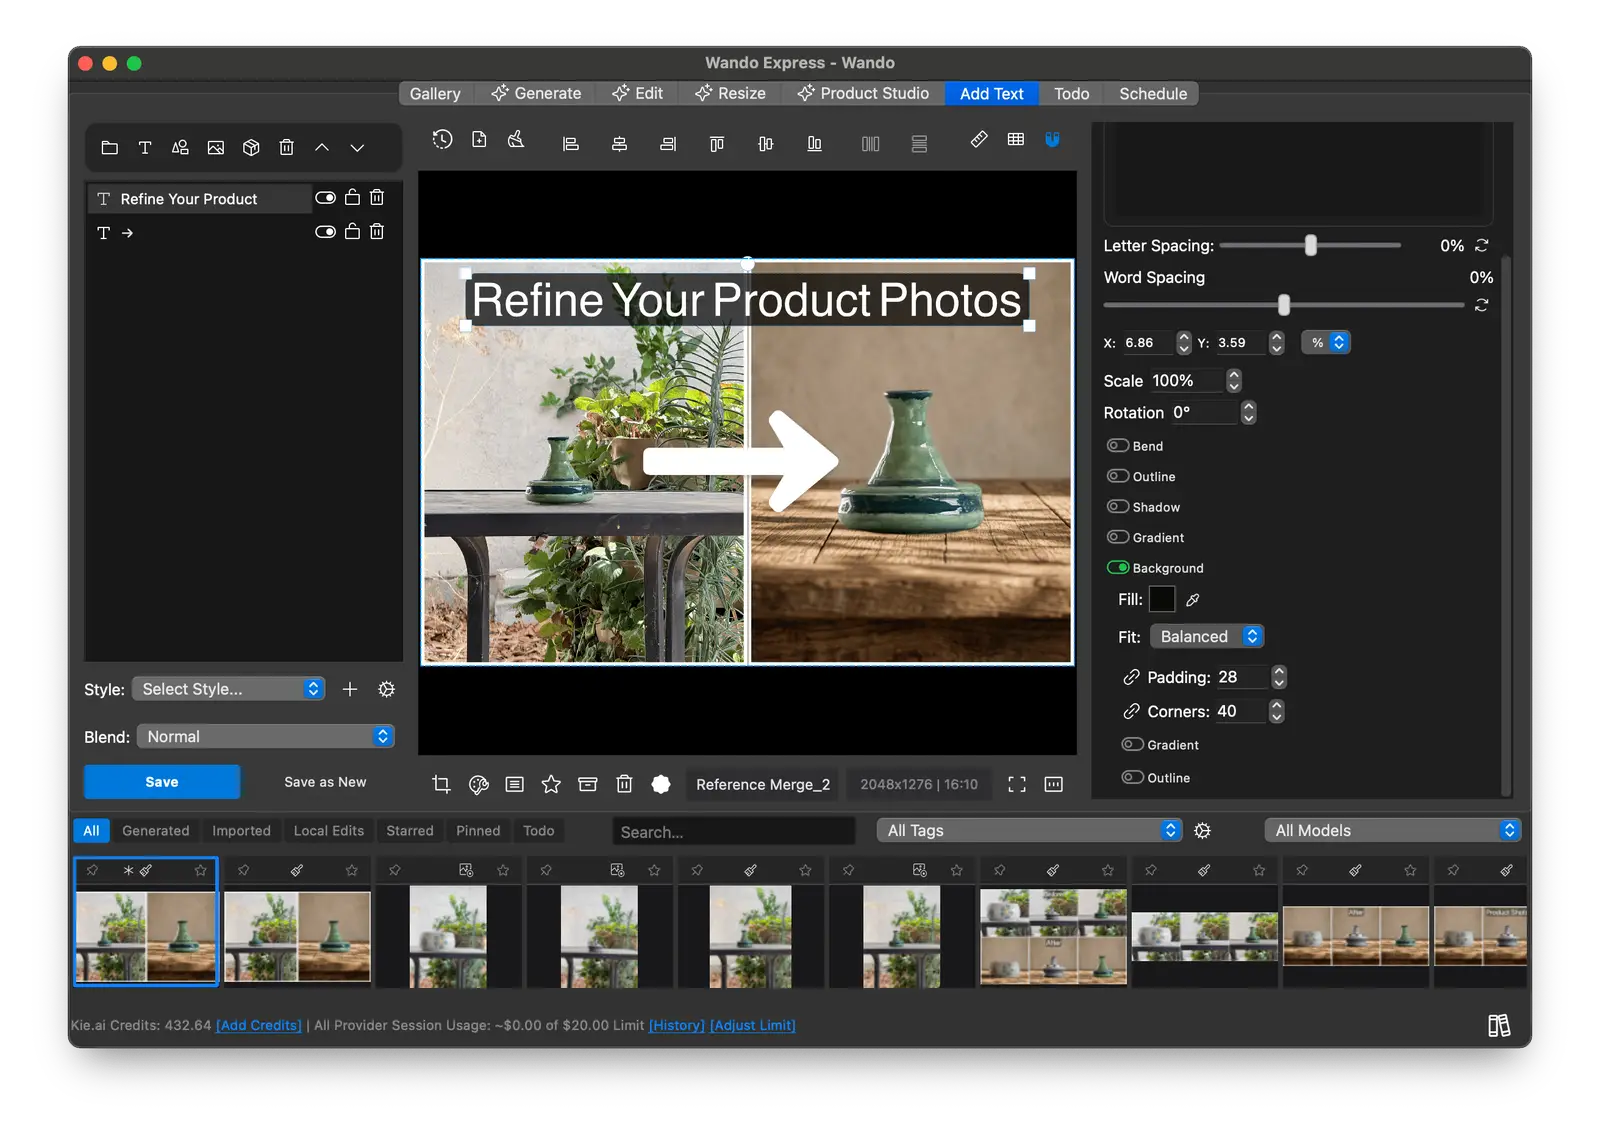
Task: Toggle visibility of Refine Your Product layer
Action: pos(325,198)
